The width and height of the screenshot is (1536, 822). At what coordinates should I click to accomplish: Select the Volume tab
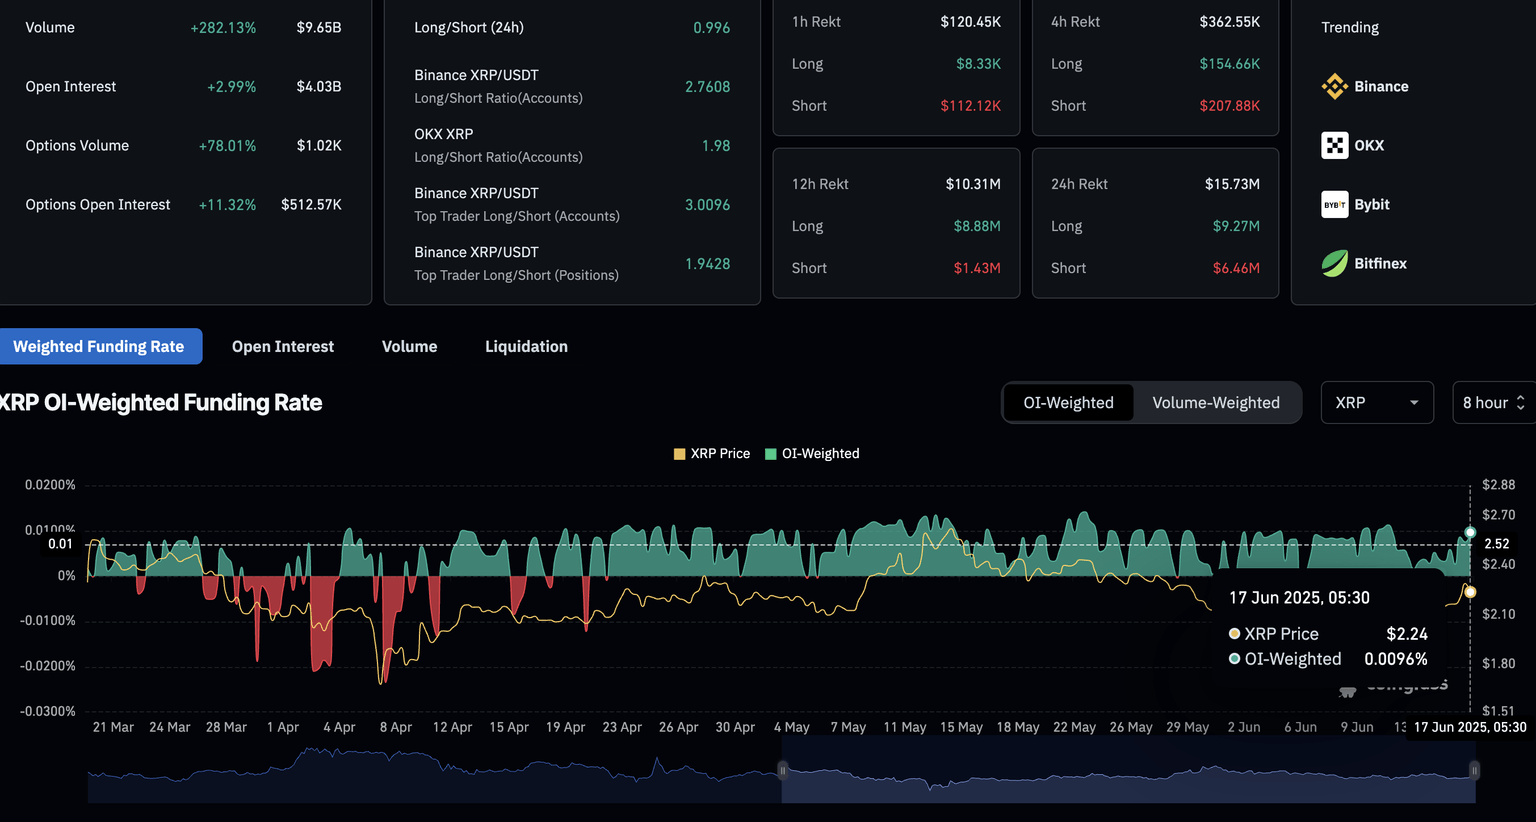409,347
